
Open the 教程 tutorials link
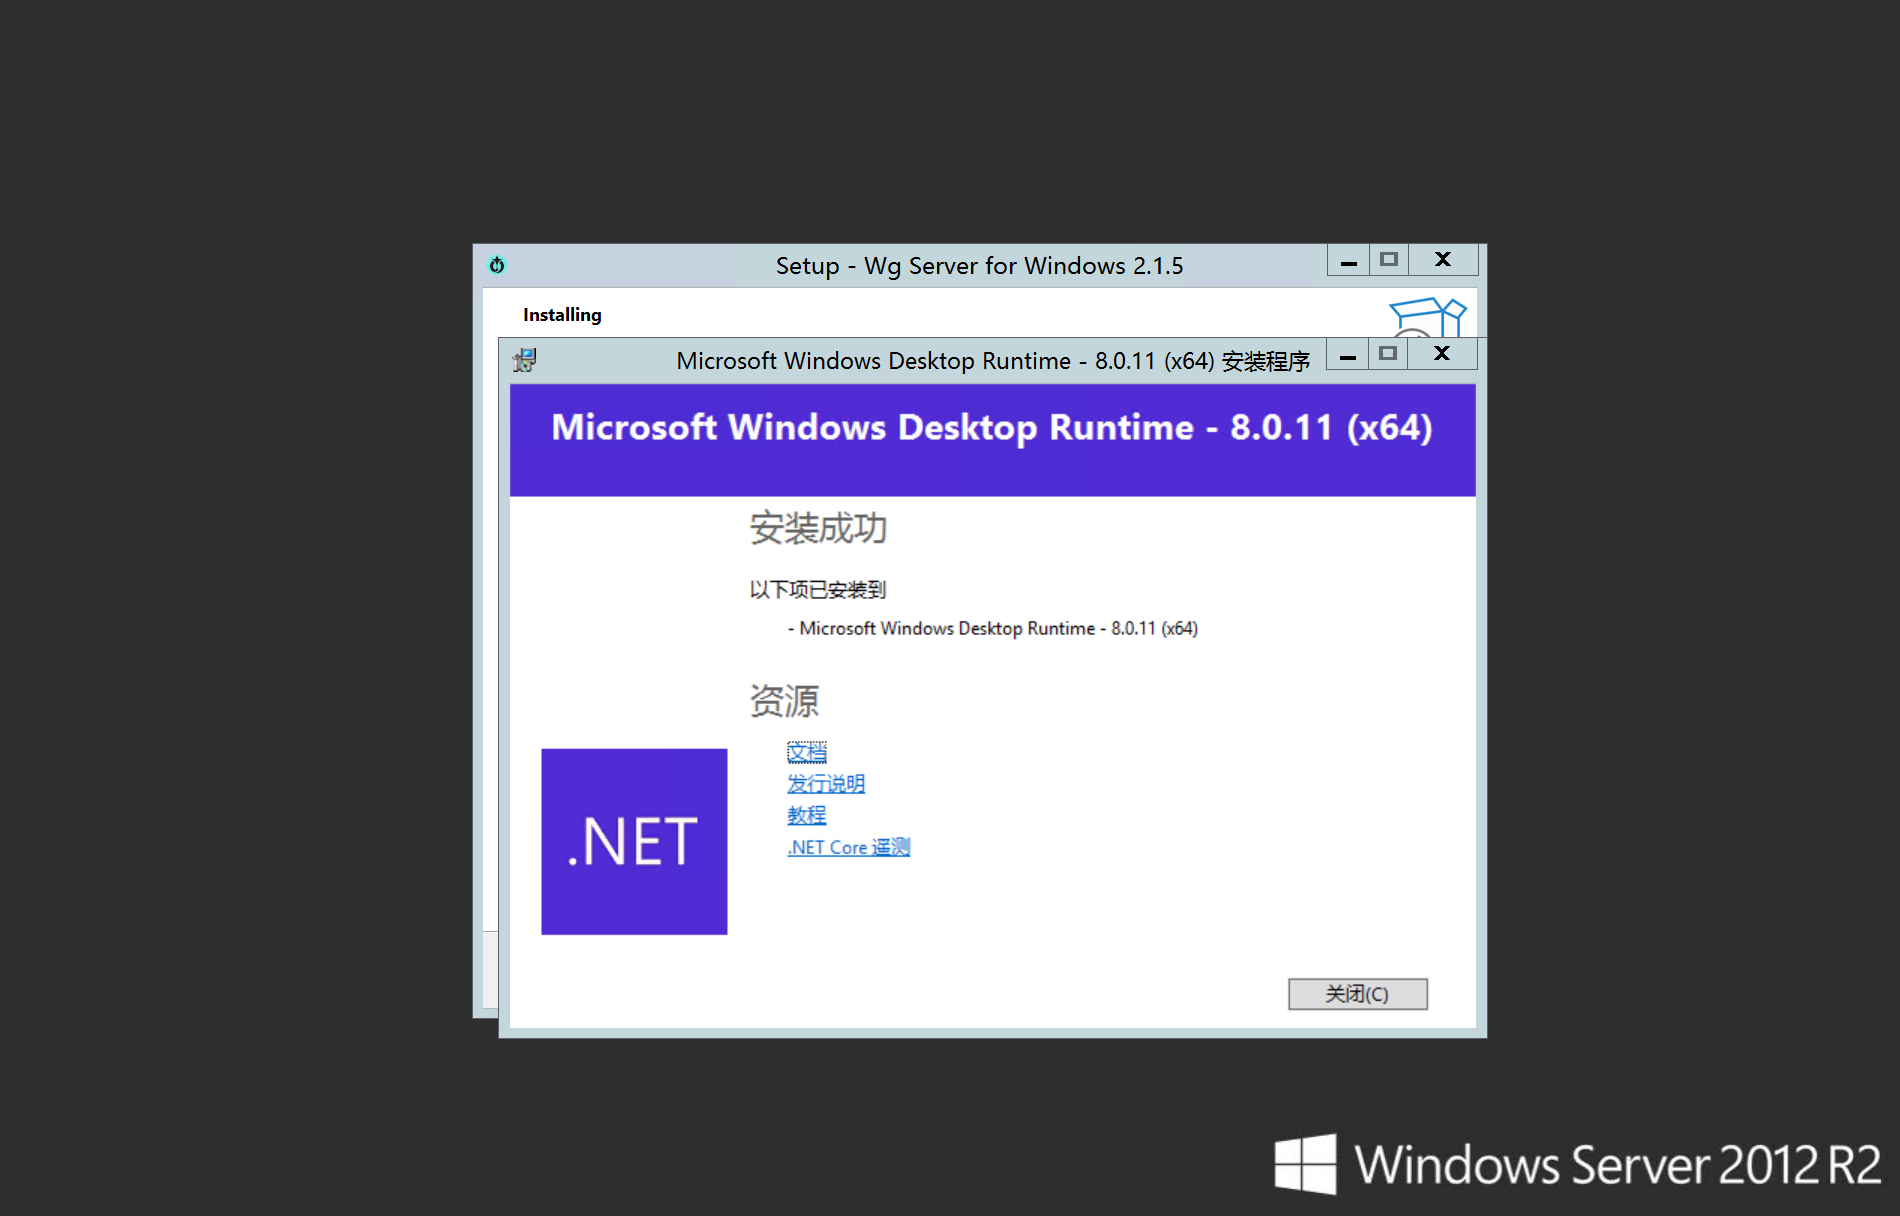click(807, 816)
